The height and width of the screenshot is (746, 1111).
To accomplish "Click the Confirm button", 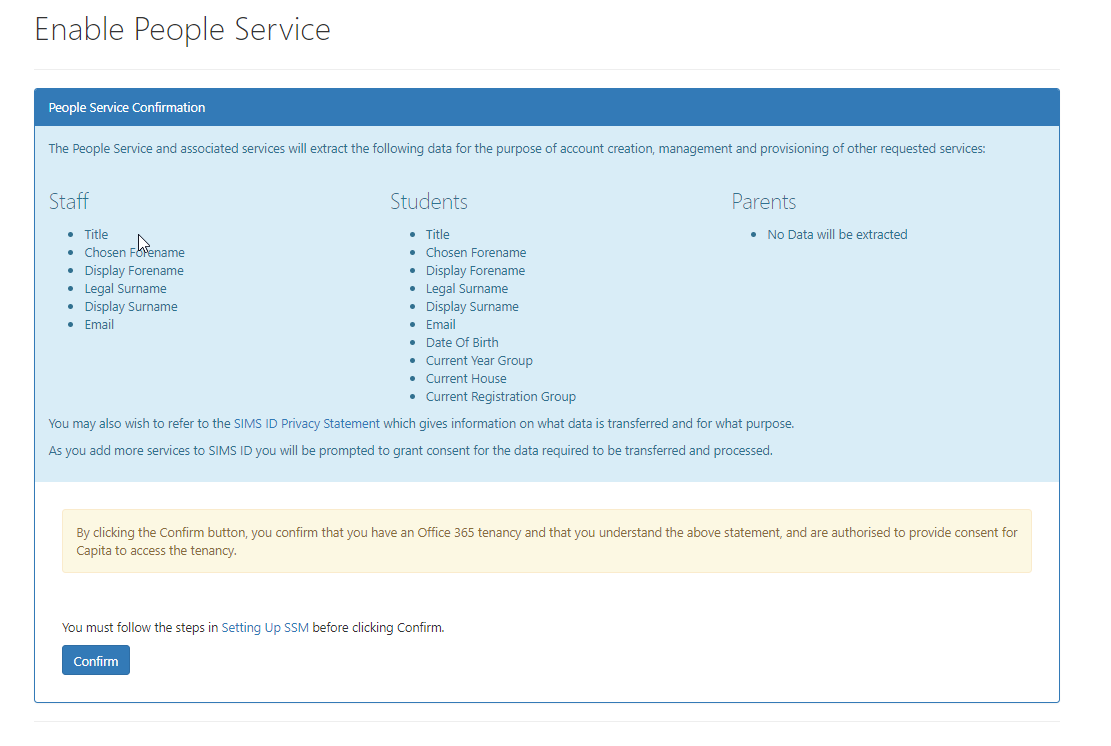I will 96,660.
